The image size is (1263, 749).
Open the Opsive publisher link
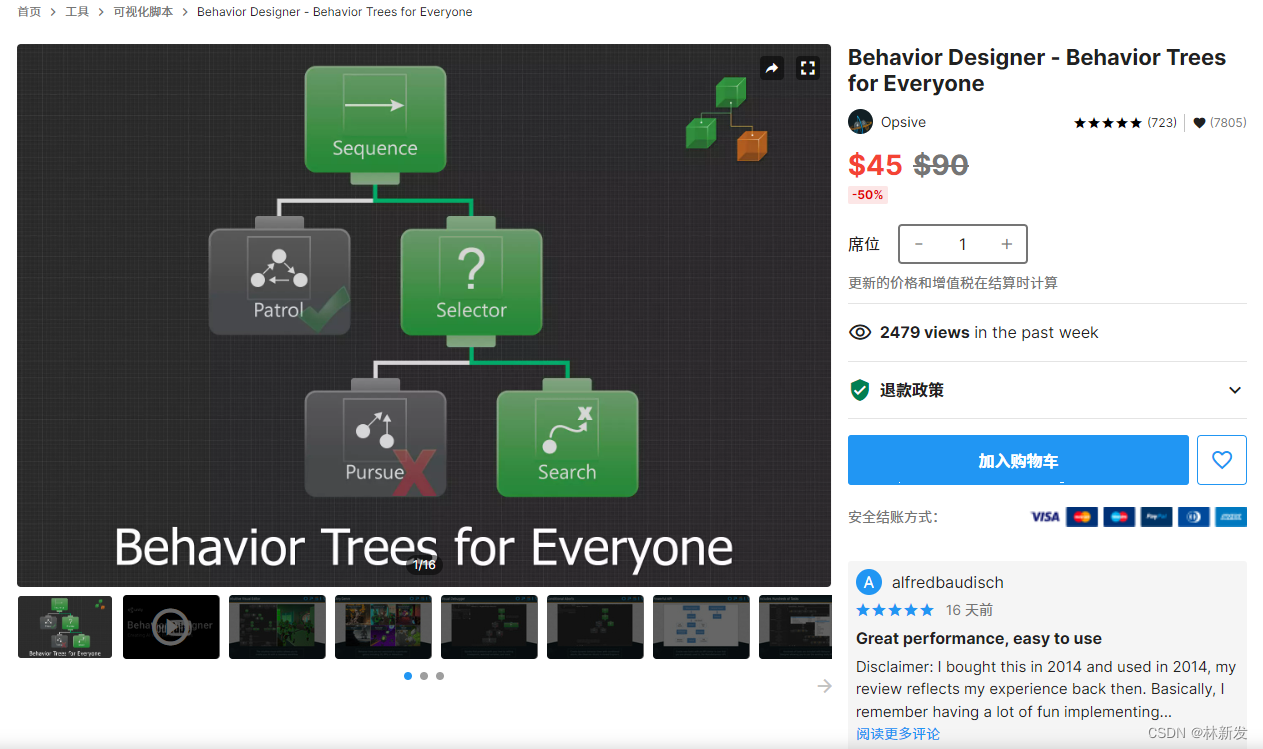(x=903, y=122)
